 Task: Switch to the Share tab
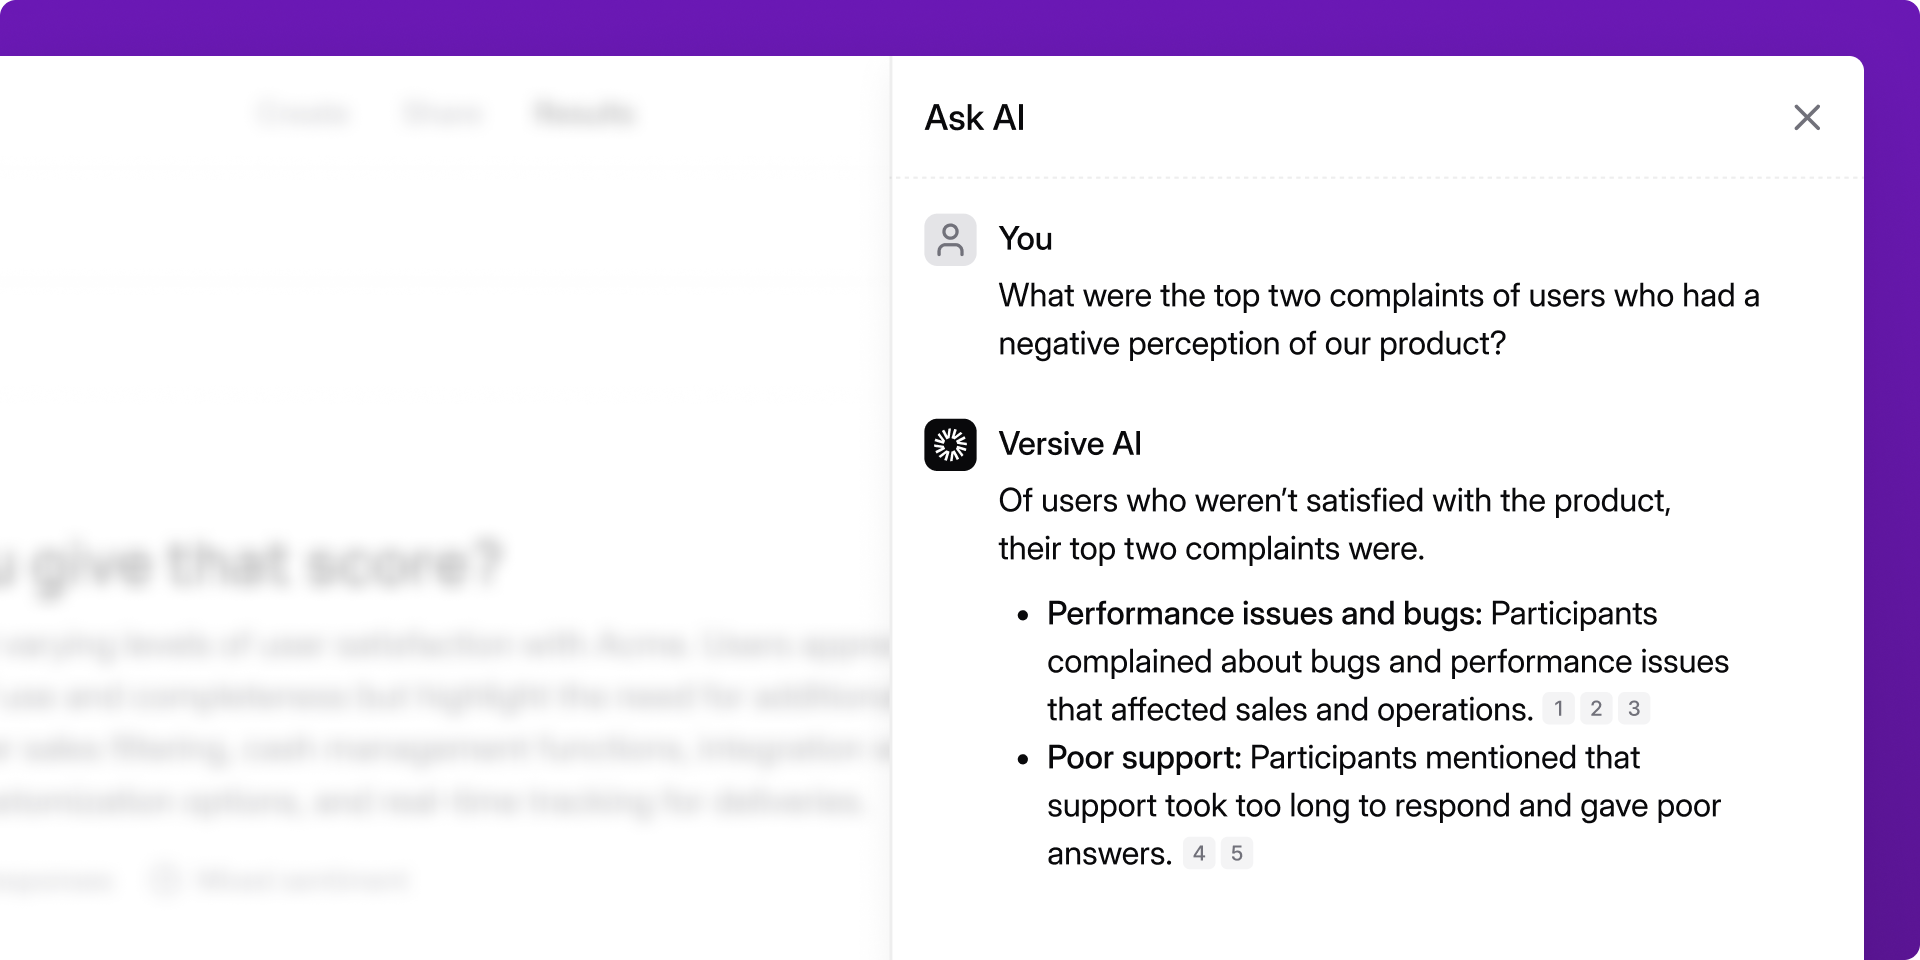click(x=441, y=114)
